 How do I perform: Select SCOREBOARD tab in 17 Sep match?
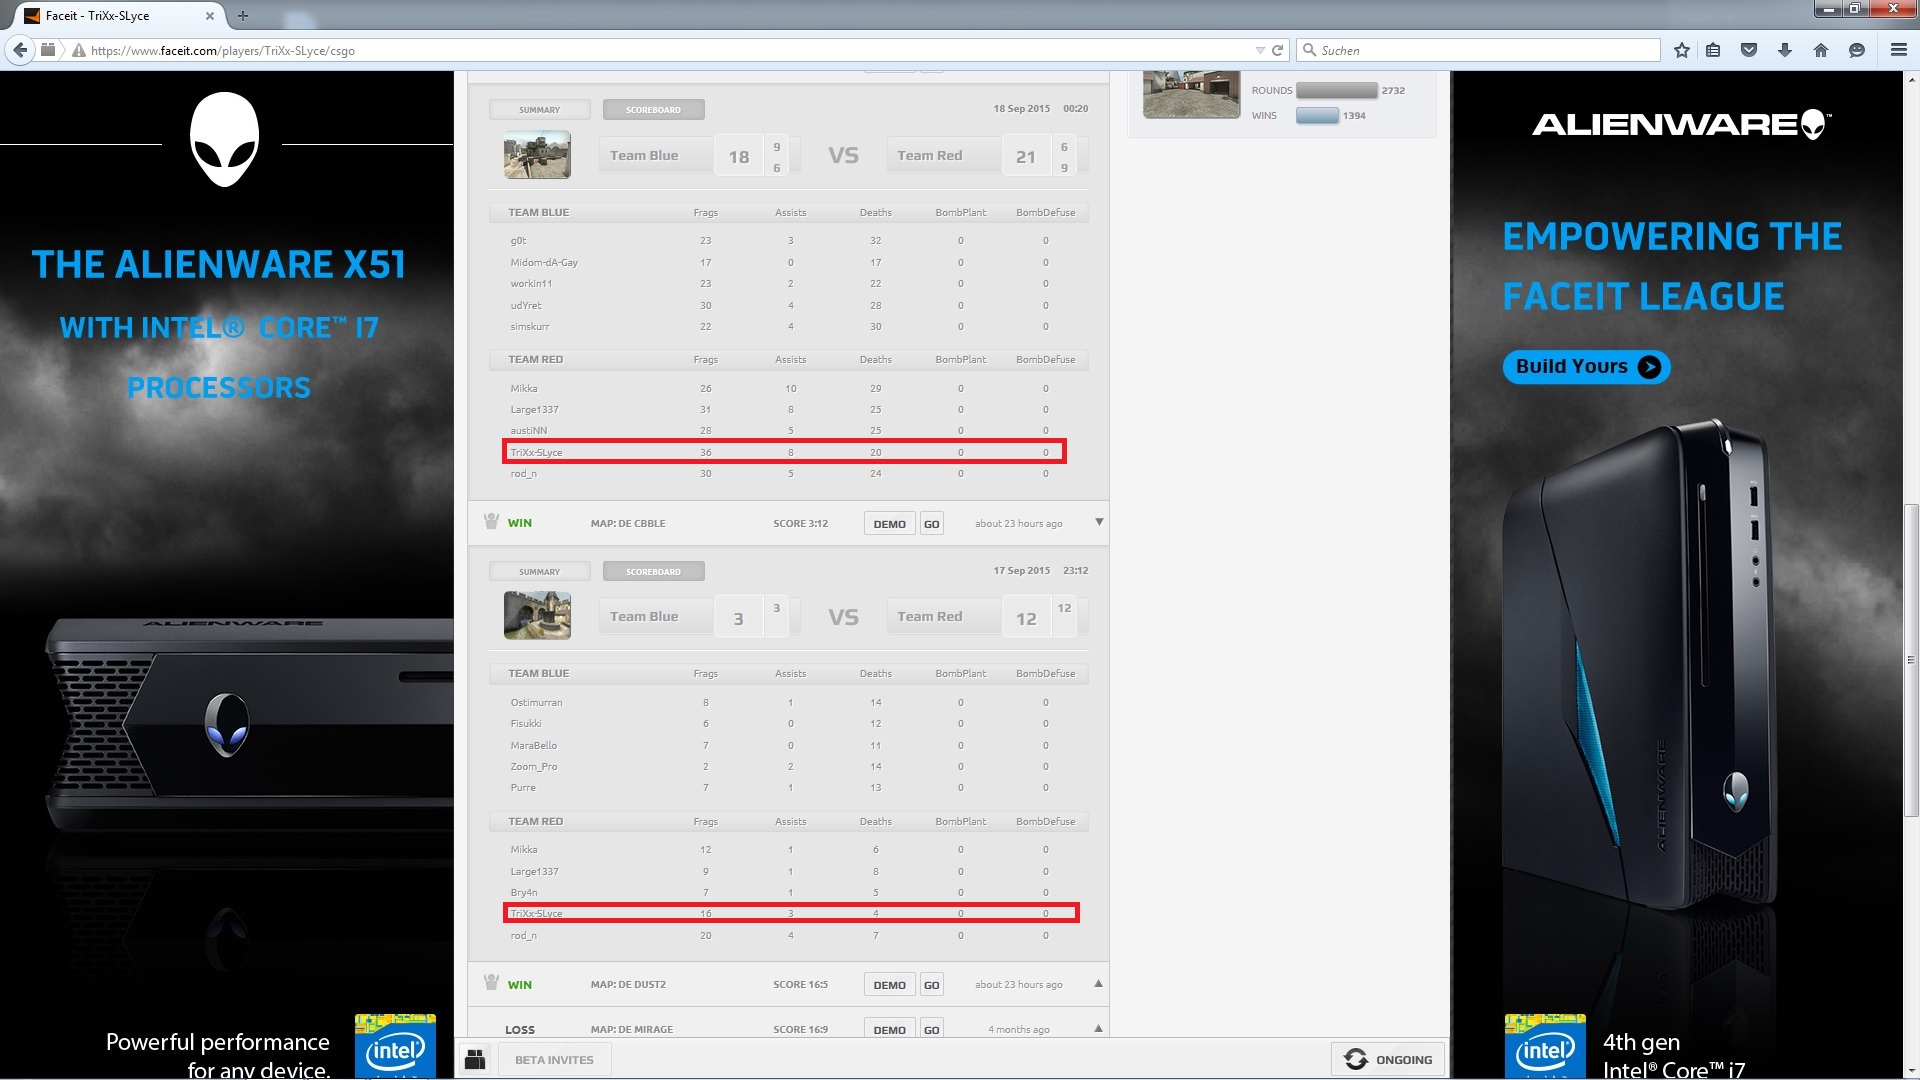click(653, 572)
